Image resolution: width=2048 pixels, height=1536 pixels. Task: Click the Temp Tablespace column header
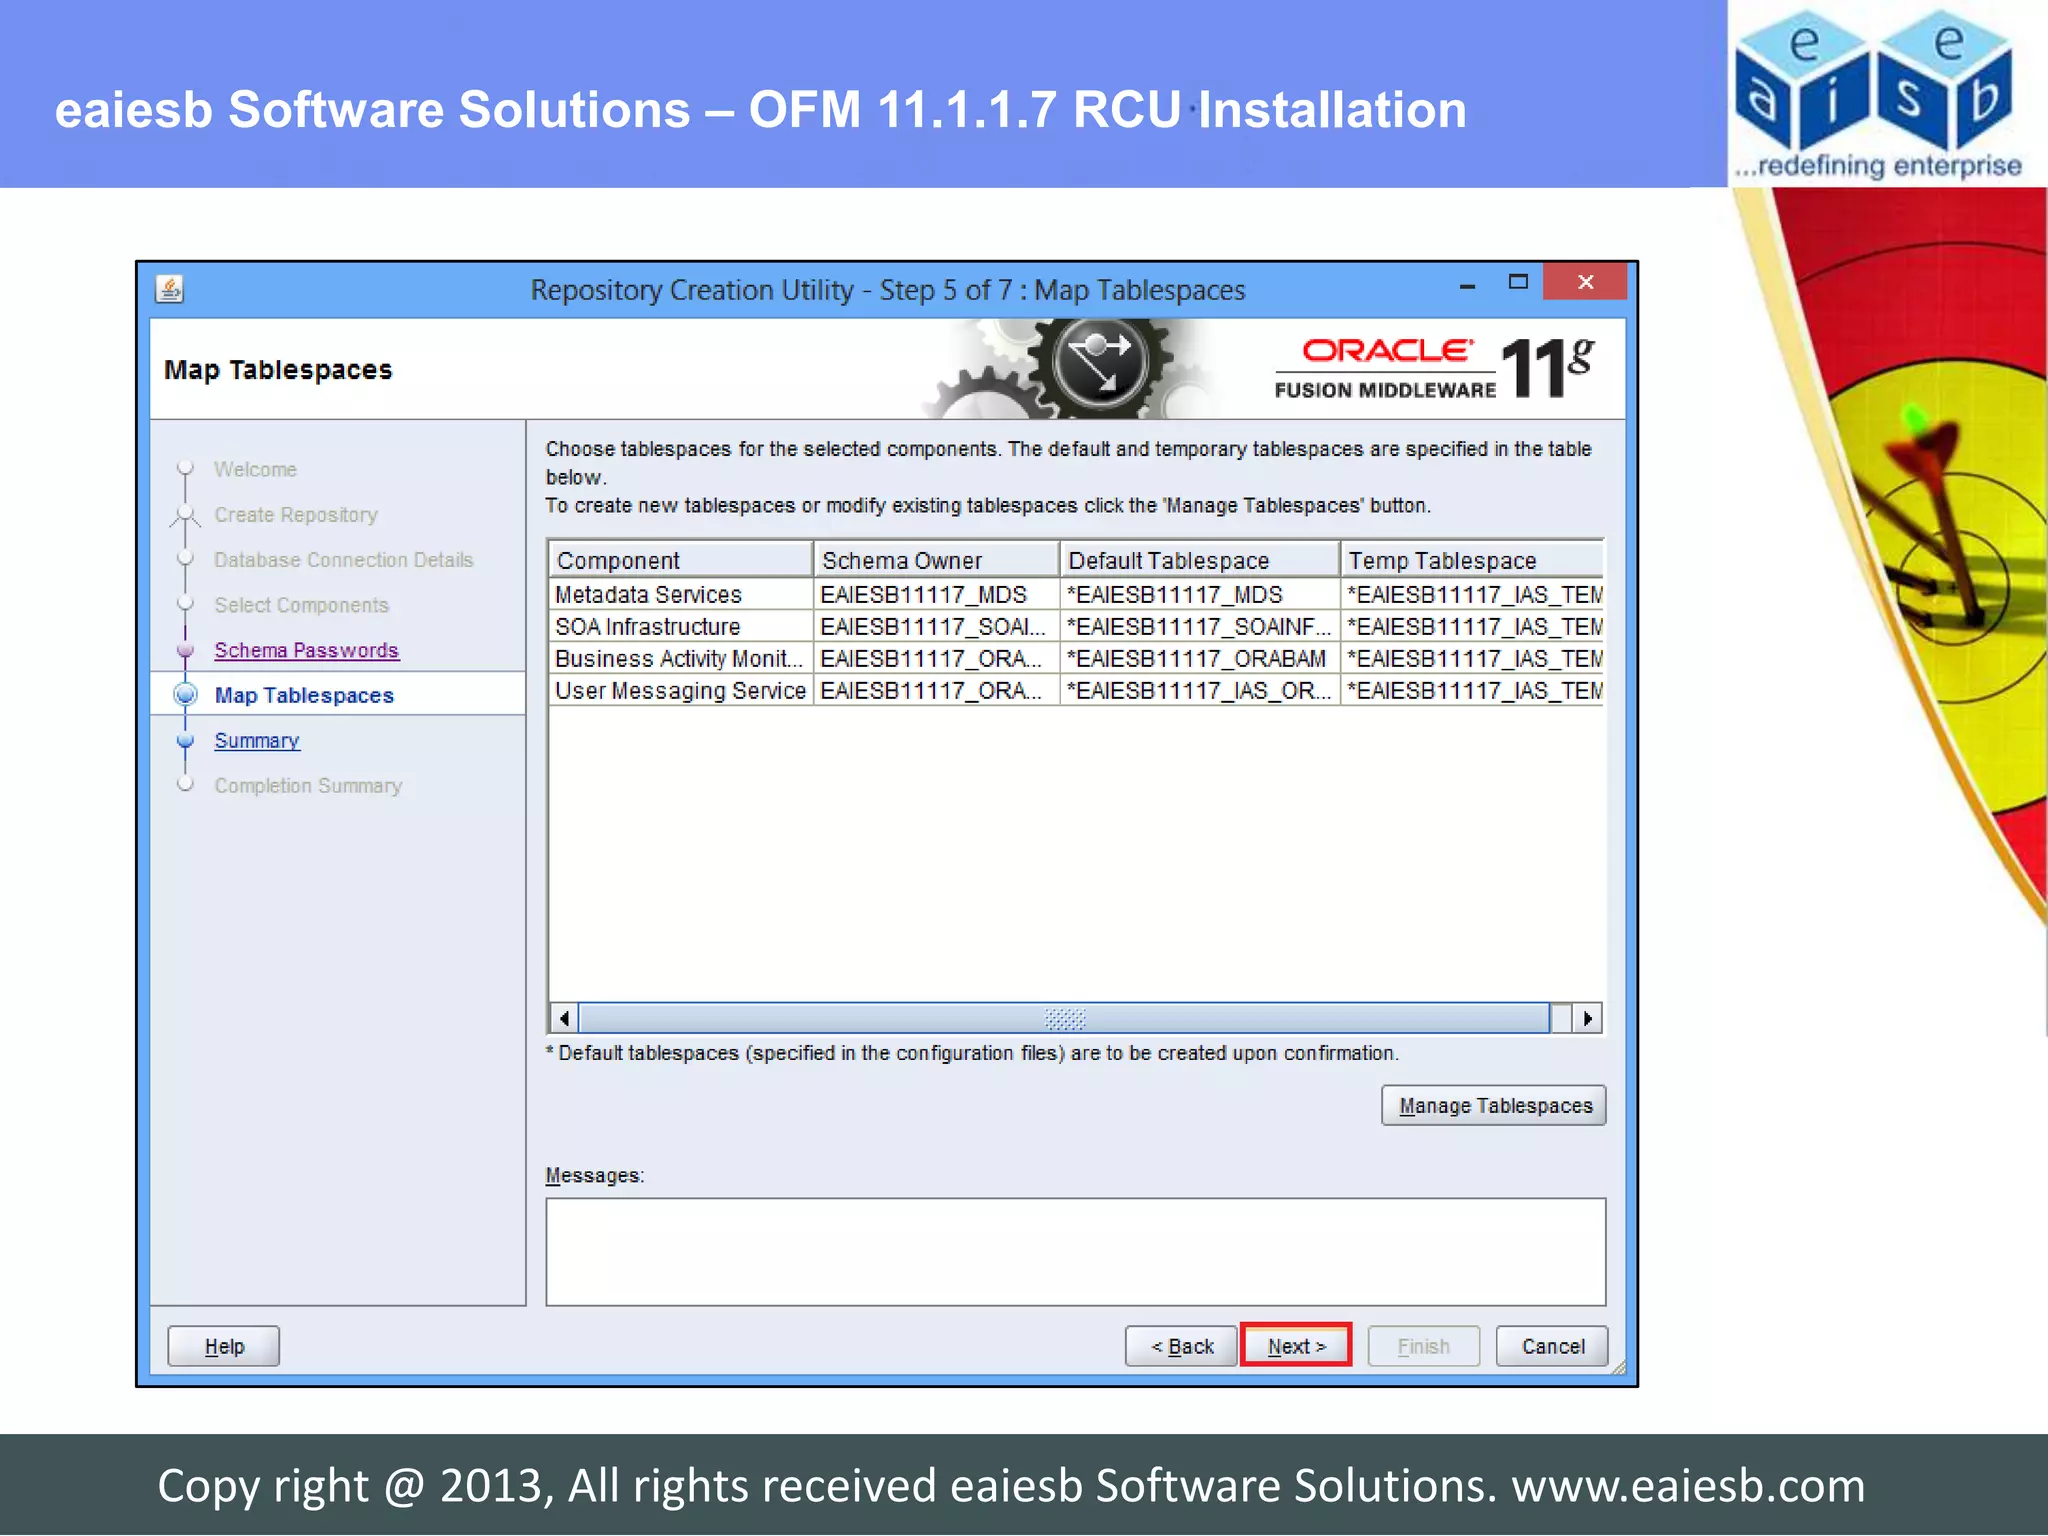pos(1472,560)
